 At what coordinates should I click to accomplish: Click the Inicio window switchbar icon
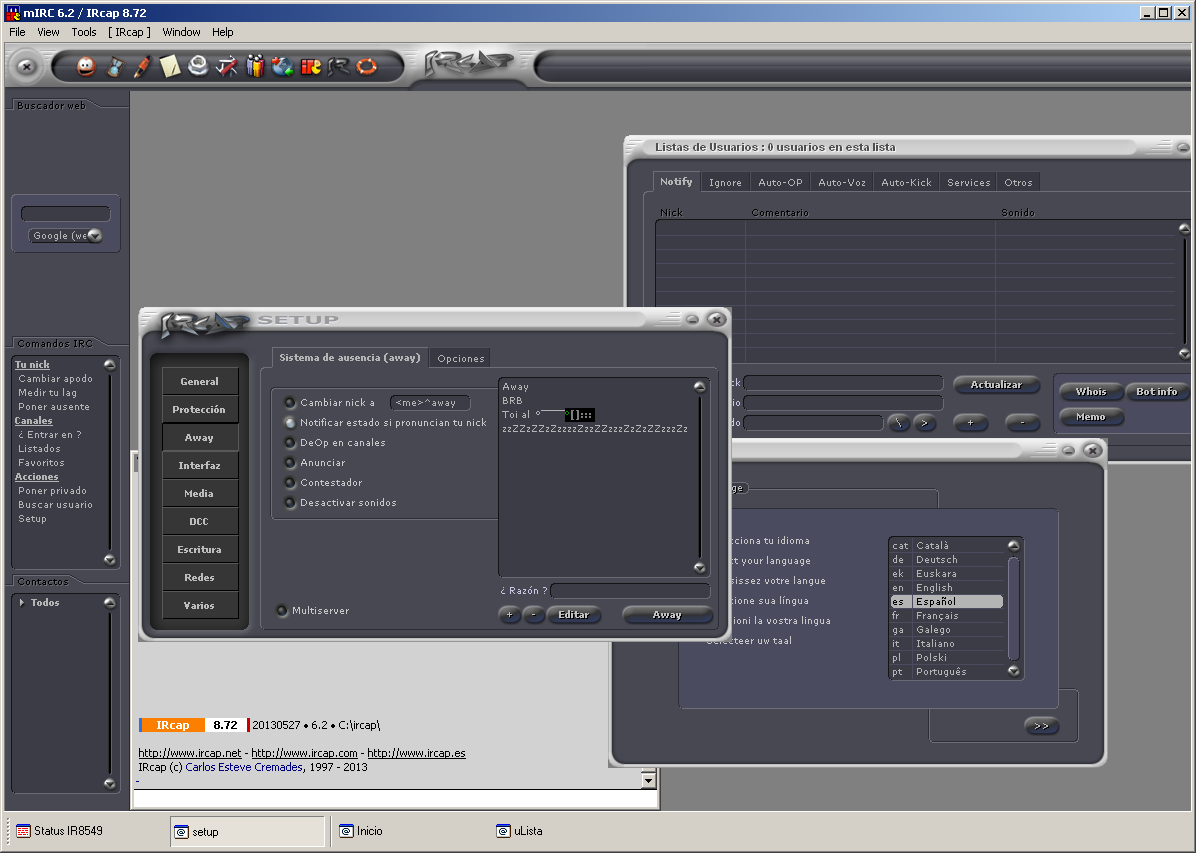click(346, 831)
